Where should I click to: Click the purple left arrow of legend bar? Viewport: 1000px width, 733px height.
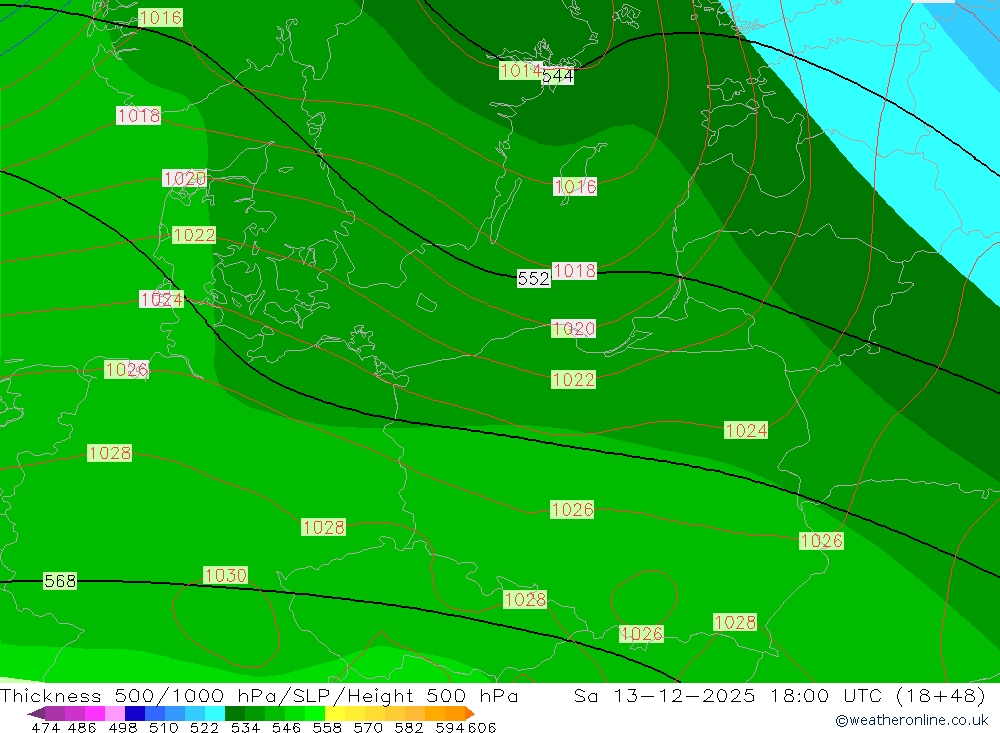[36, 713]
